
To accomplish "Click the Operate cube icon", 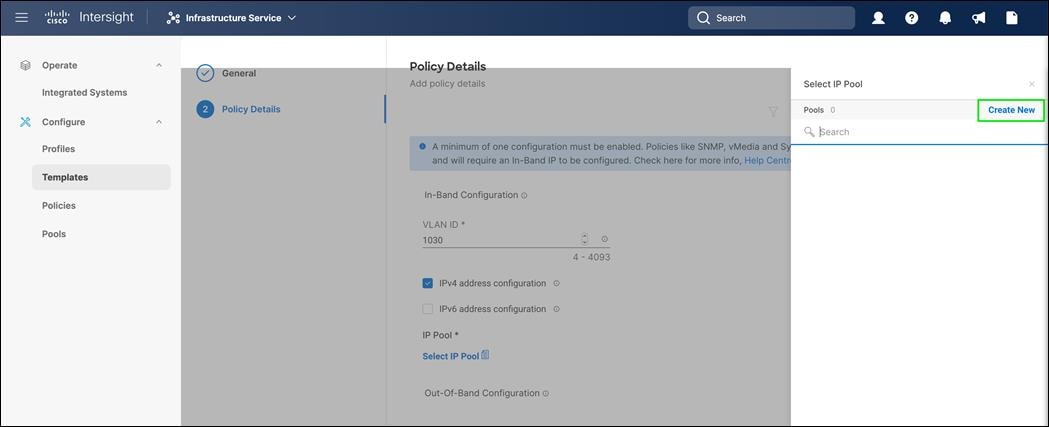I will pyautogui.click(x=25, y=65).
